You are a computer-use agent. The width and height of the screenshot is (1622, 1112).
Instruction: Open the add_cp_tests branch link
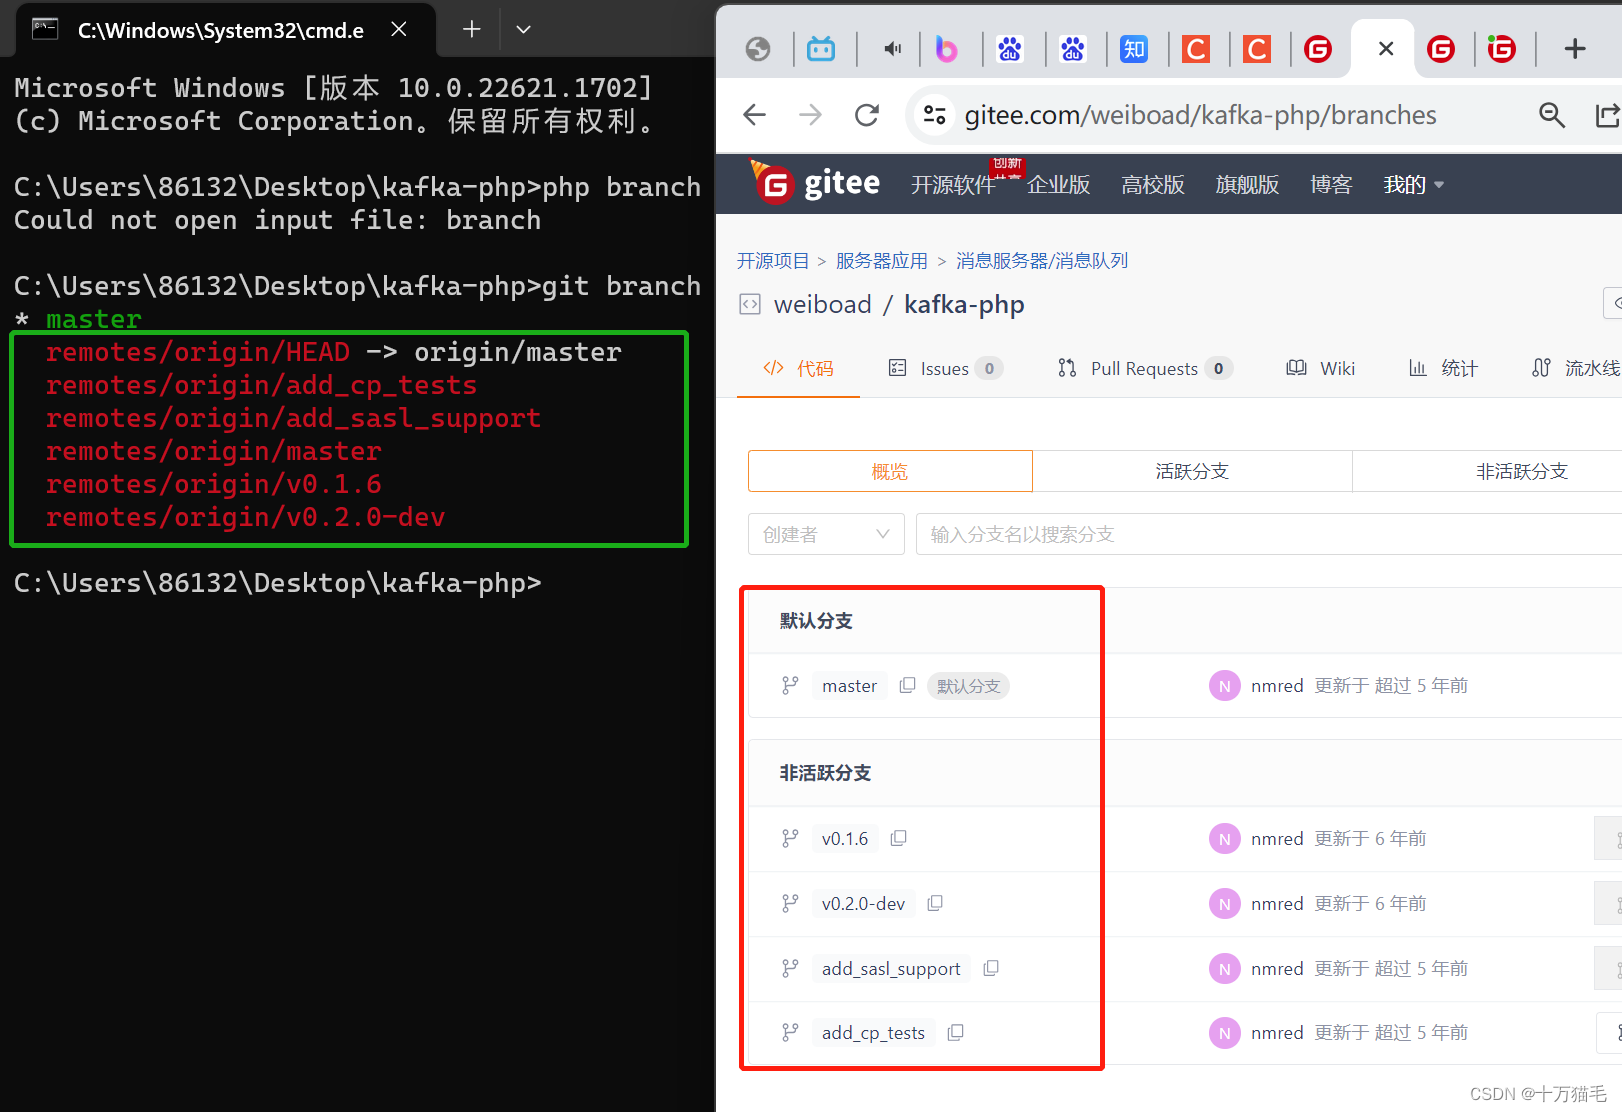[873, 1032]
